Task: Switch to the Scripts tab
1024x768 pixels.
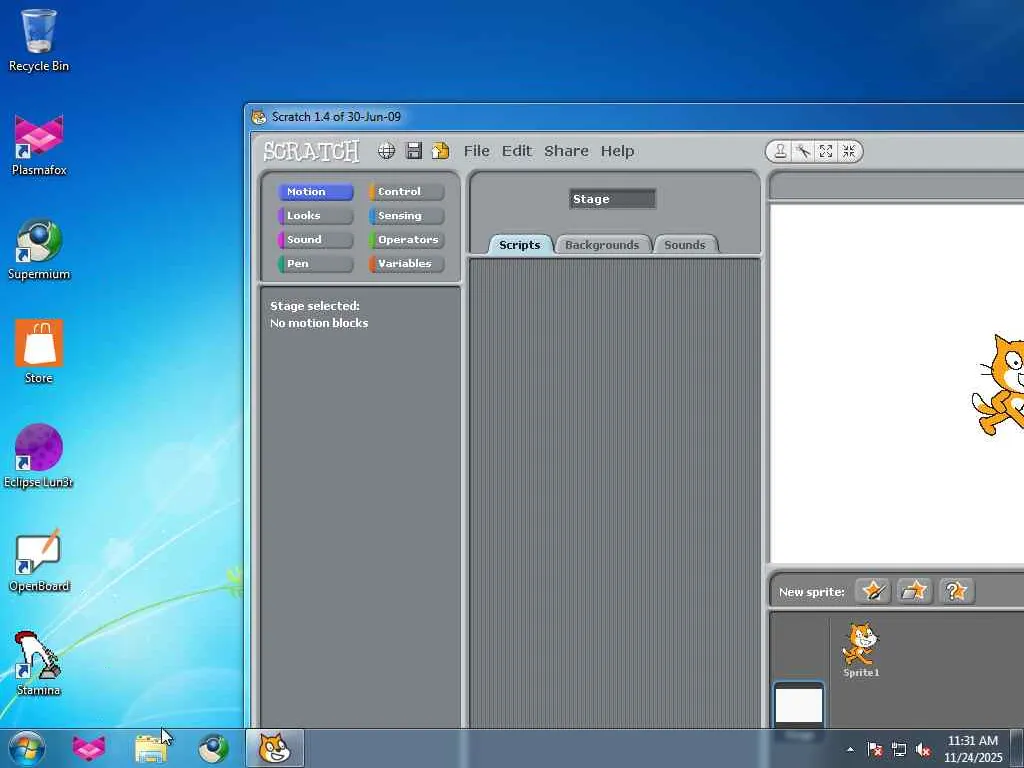Action: pos(520,245)
